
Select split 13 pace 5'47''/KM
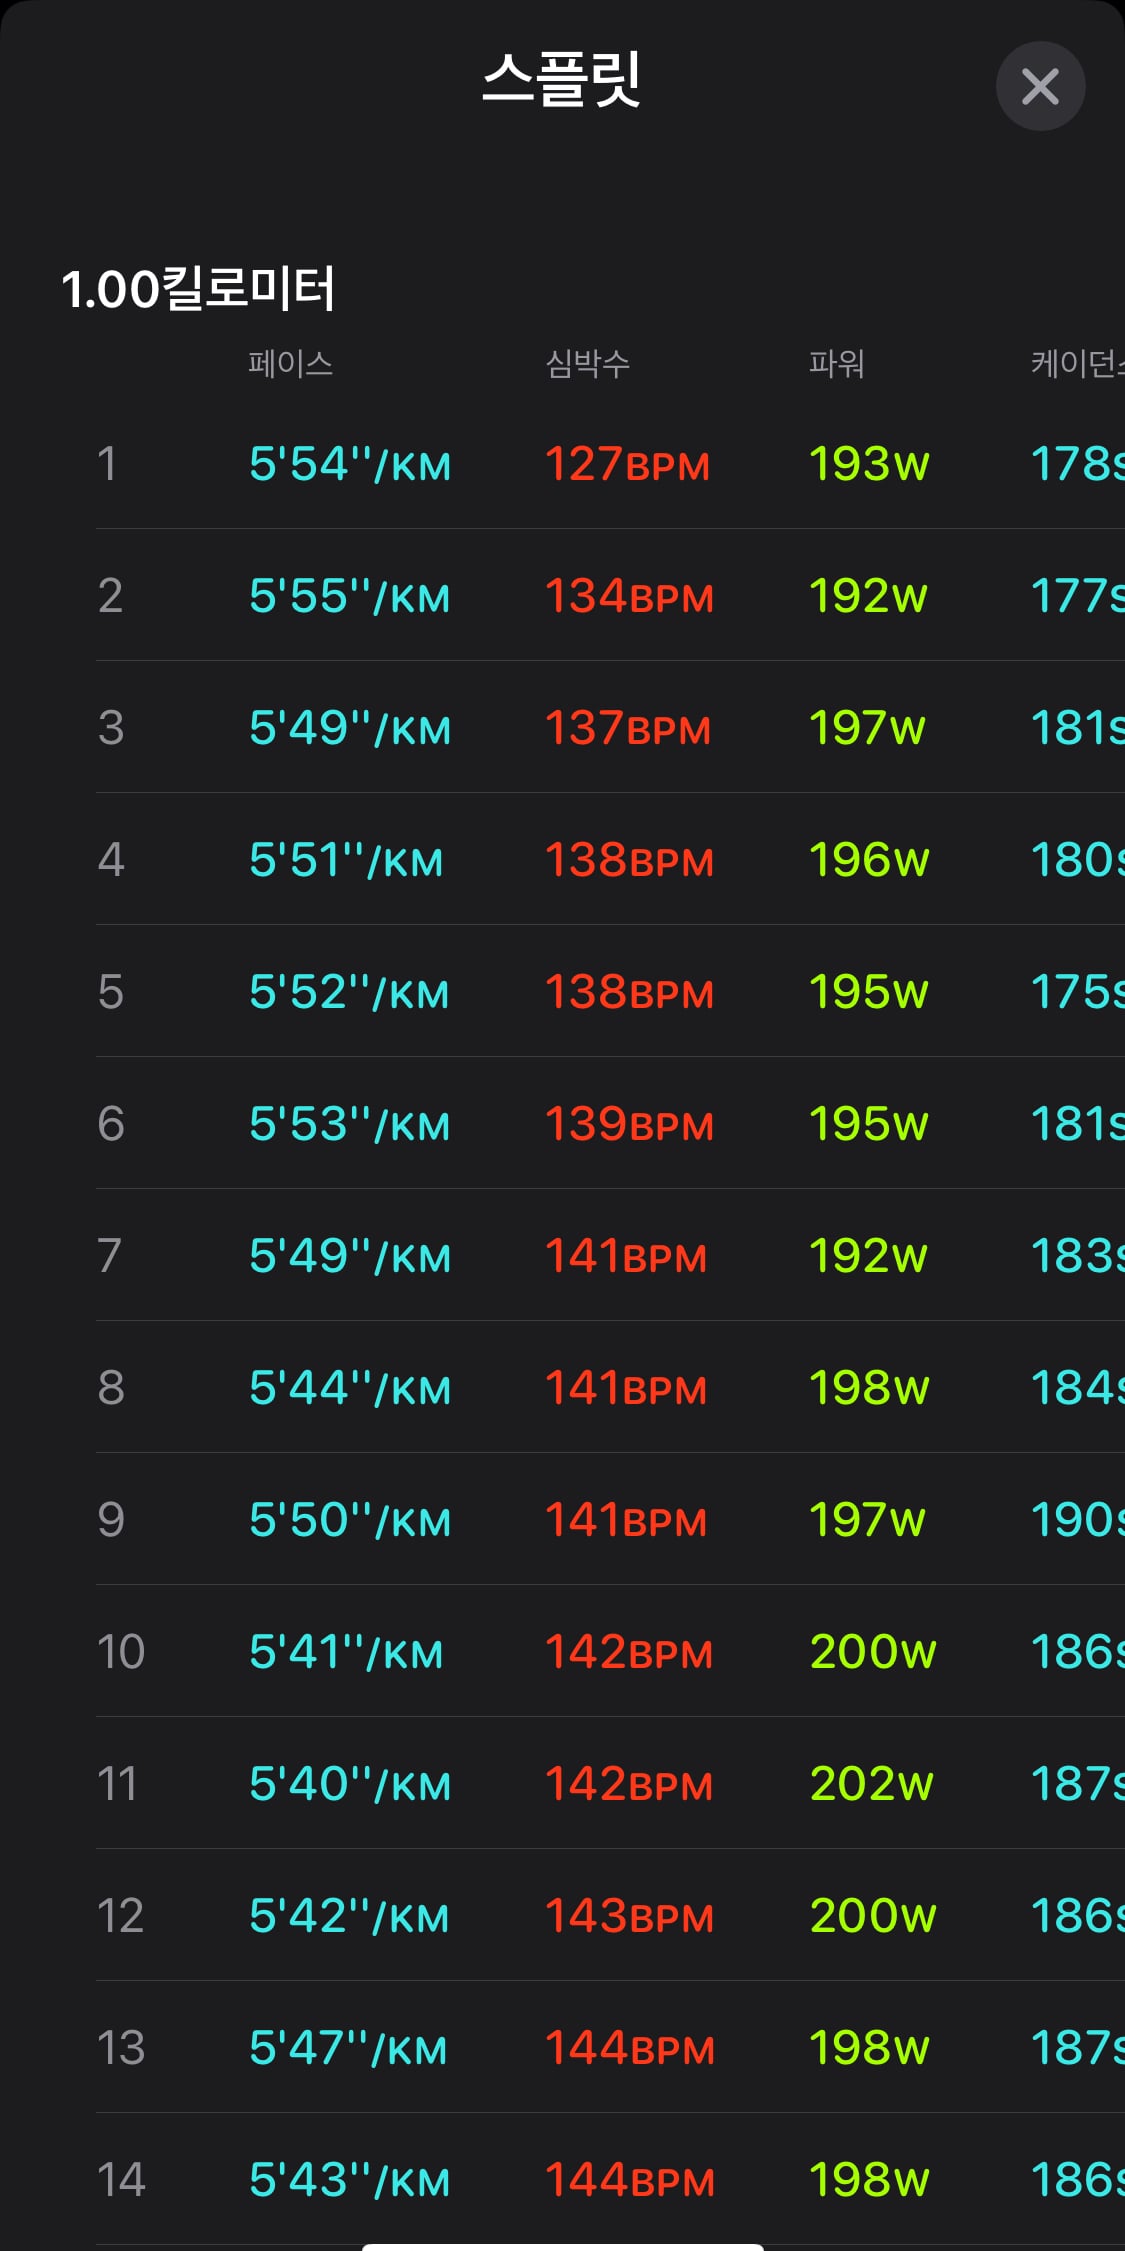coord(348,2048)
